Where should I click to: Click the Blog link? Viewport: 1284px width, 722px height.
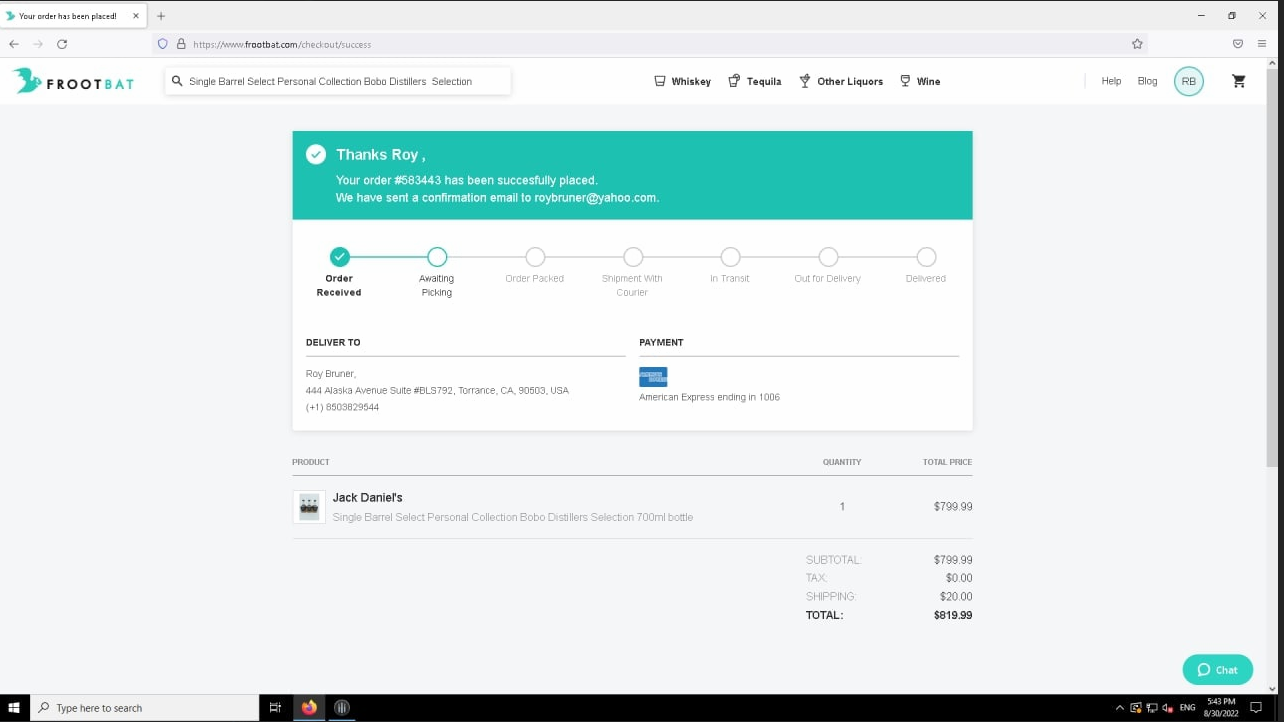pos(1147,81)
